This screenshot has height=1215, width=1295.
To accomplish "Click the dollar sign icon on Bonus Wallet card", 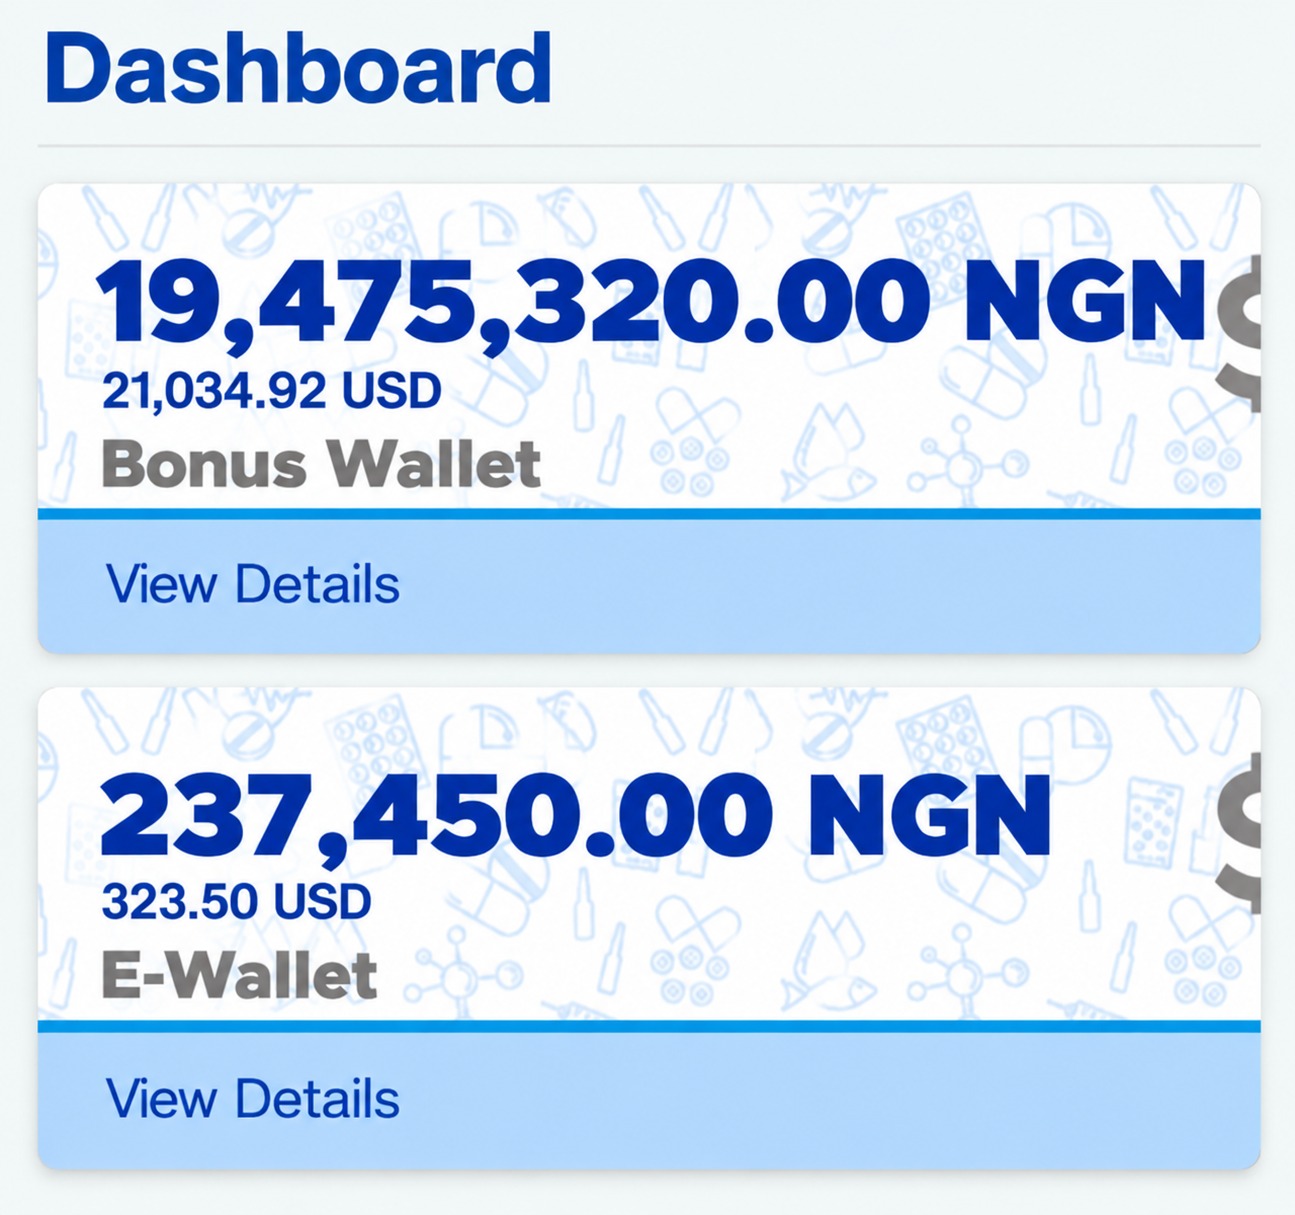I will coord(1241,333).
